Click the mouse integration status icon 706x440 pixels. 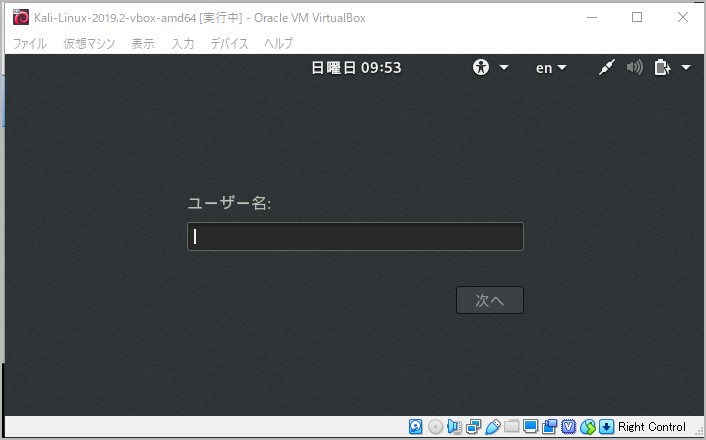pos(588,426)
